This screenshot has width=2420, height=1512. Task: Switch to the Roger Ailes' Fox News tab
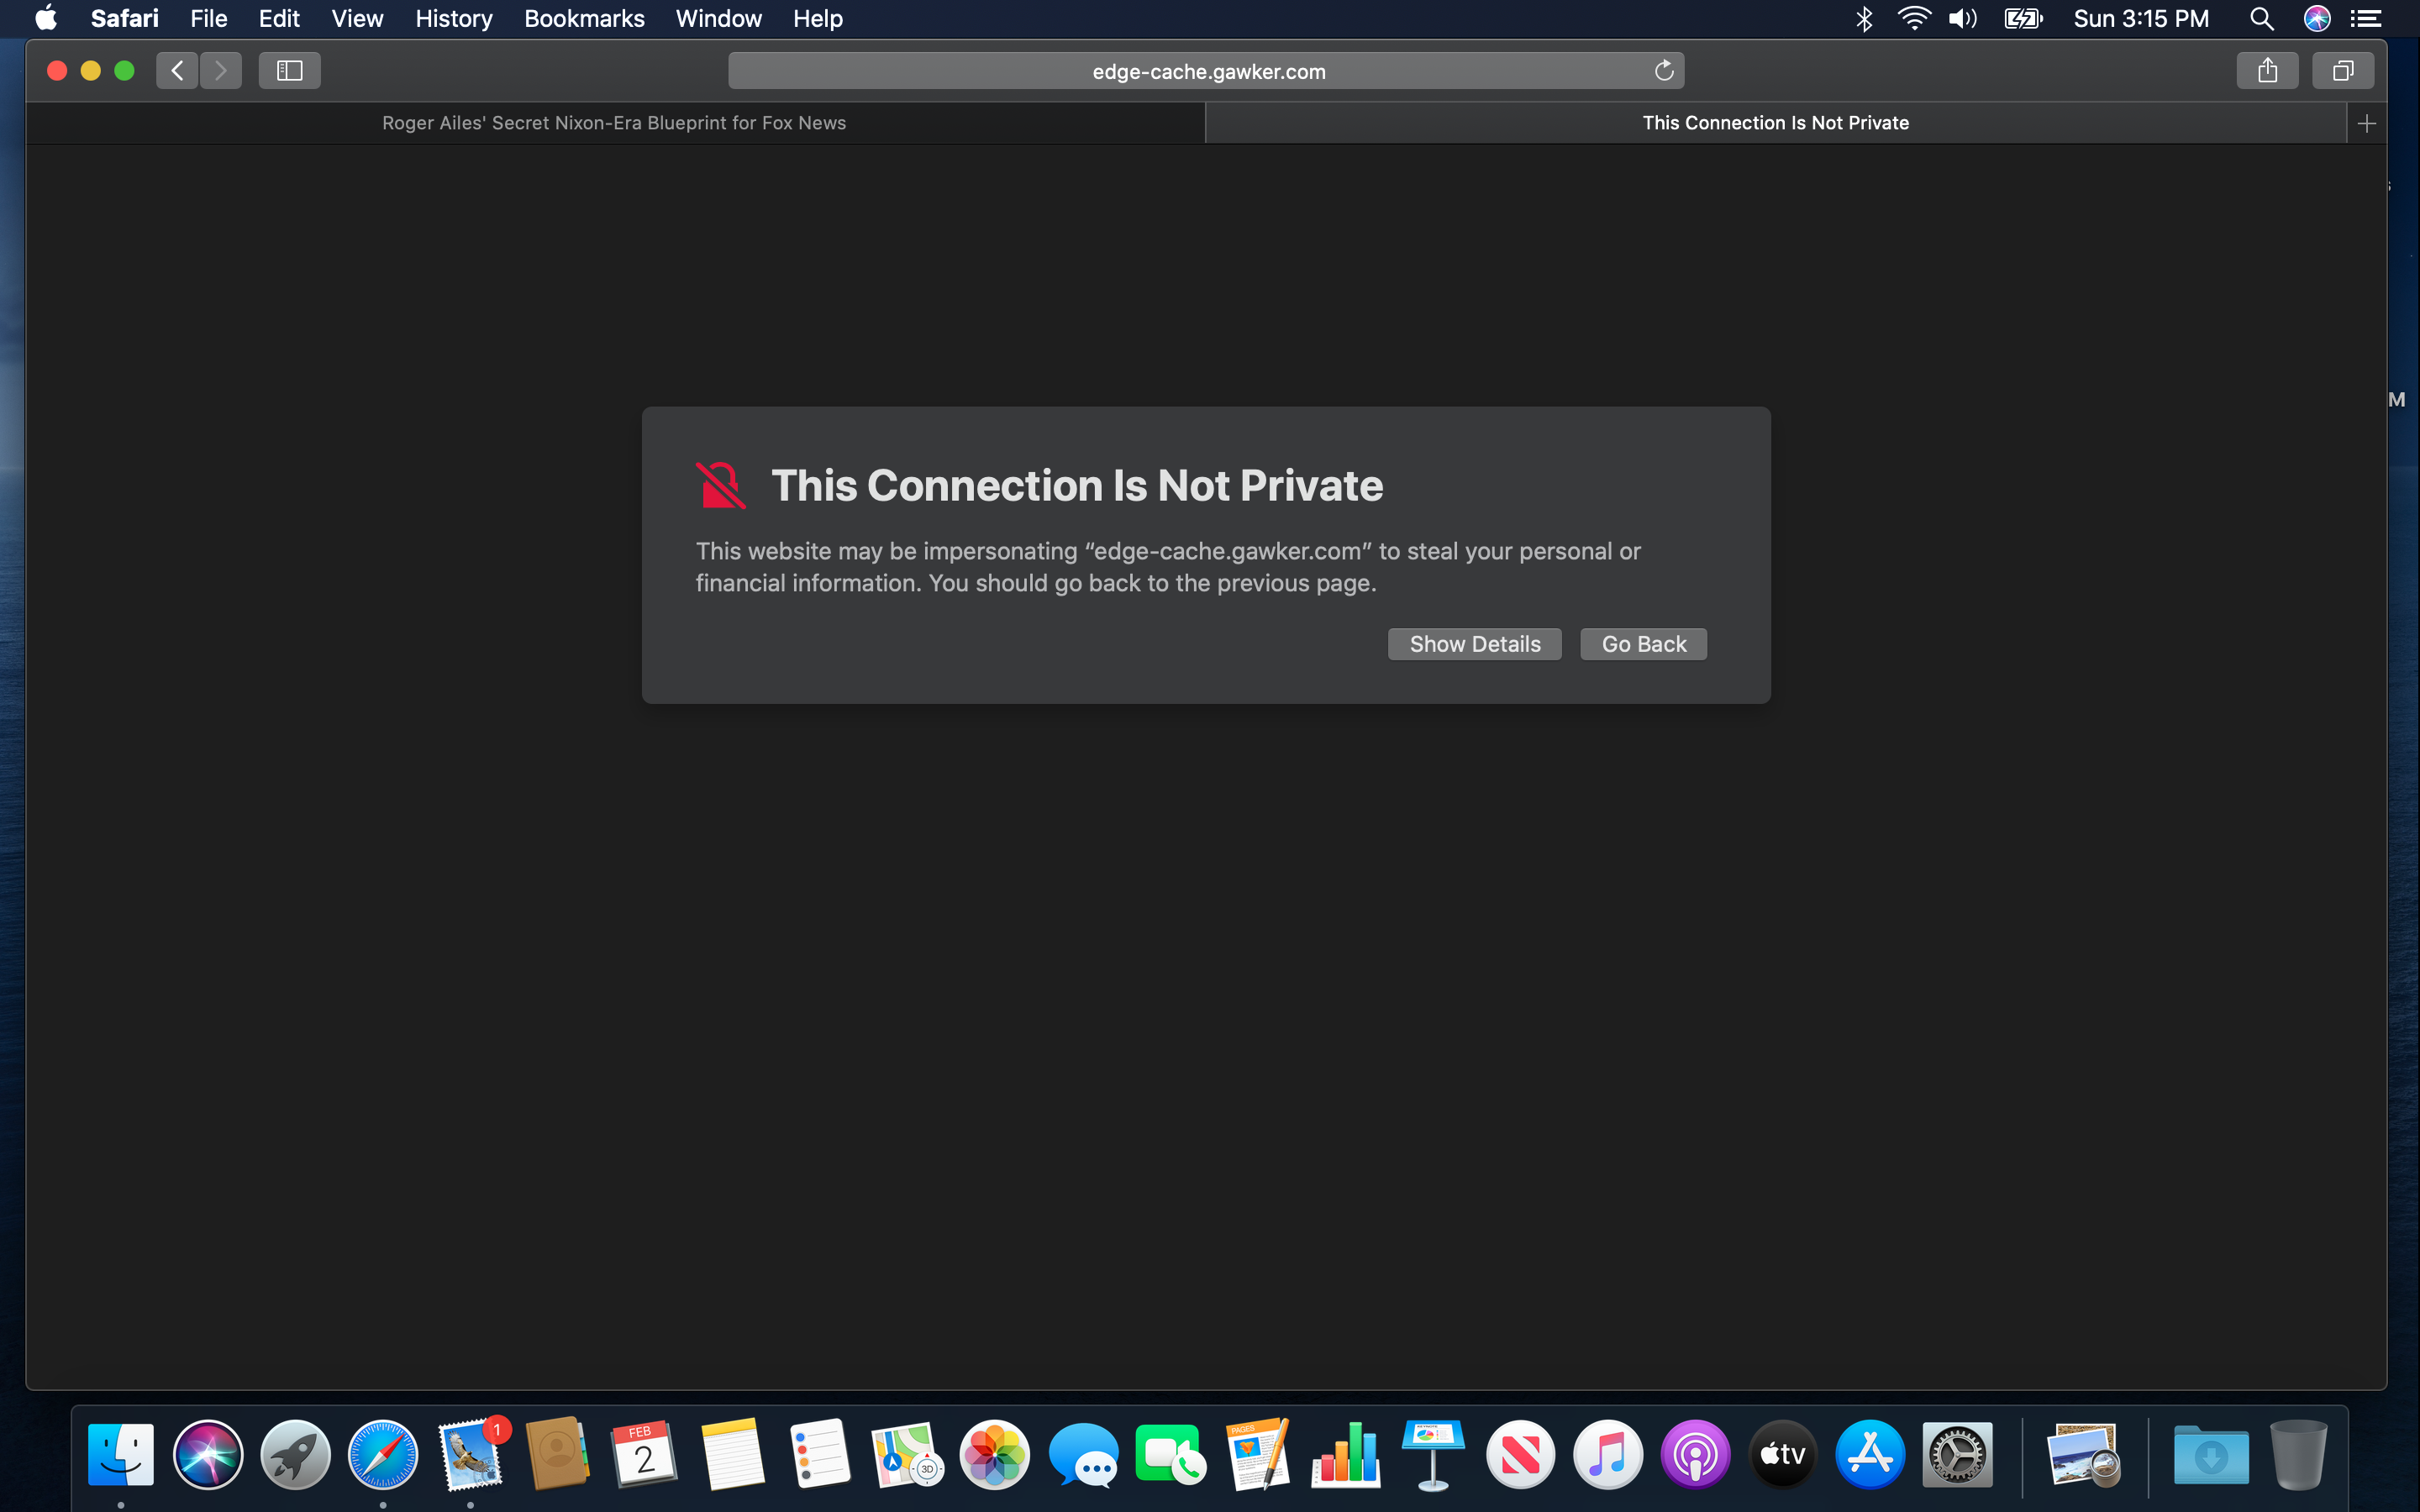(614, 123)
